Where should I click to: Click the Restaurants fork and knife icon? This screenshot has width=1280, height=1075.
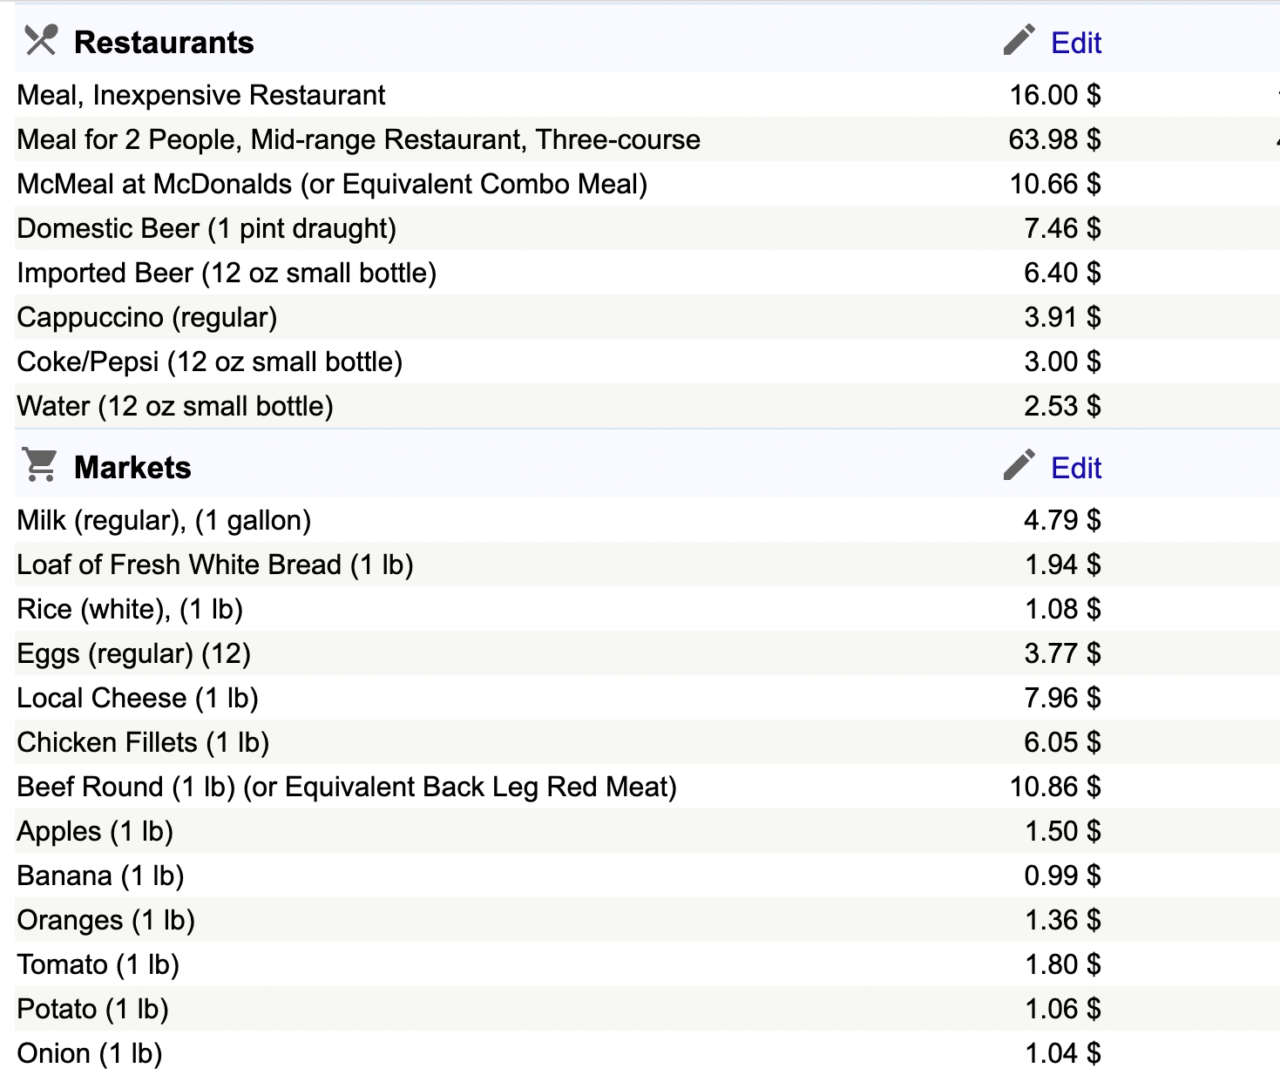pyautogui.click(x=41, y=40)
